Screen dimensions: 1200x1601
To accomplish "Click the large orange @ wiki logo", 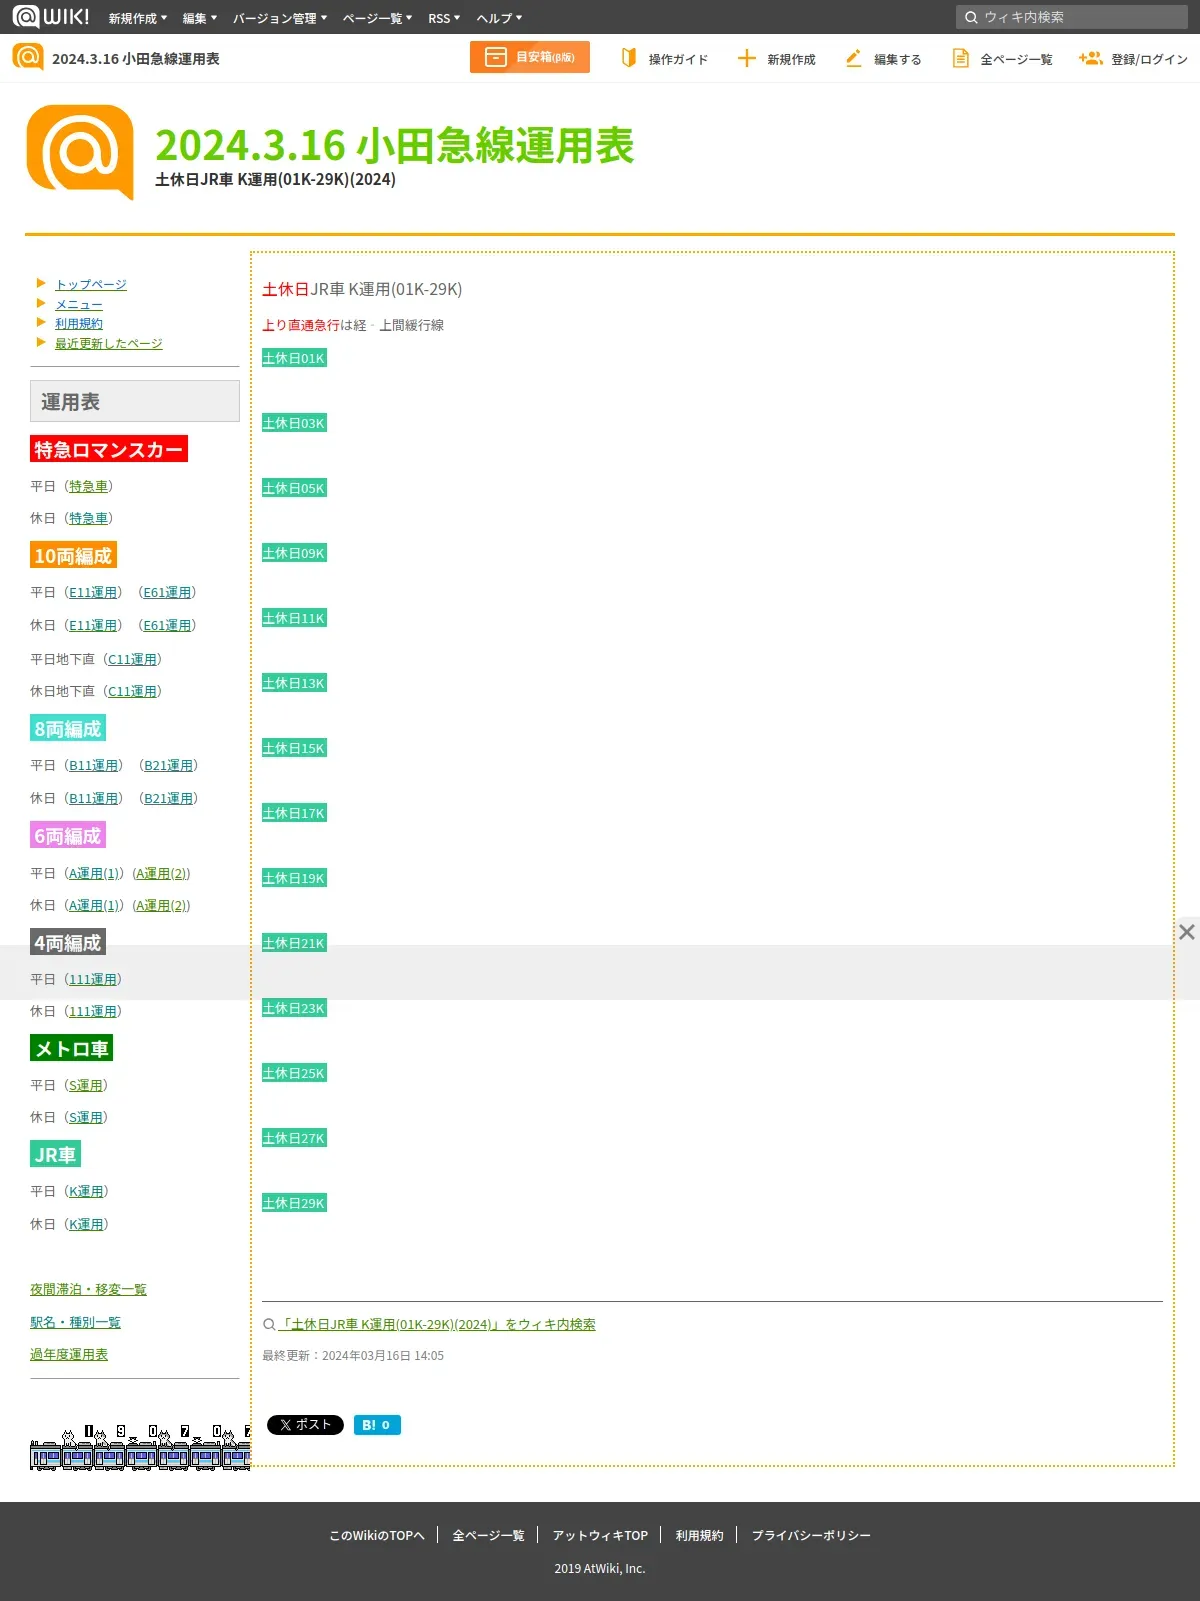I will [80, 152].
